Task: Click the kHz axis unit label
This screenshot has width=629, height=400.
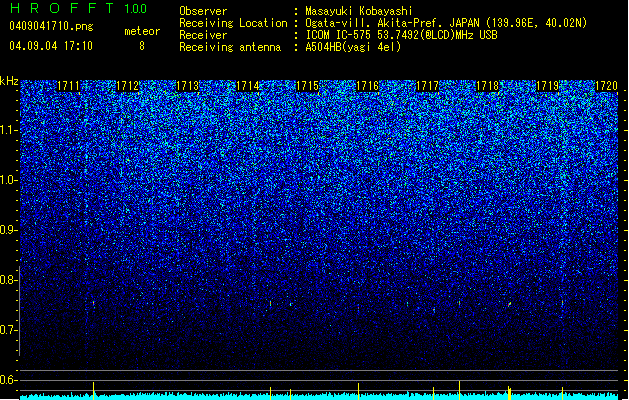Action: [9, 81]
